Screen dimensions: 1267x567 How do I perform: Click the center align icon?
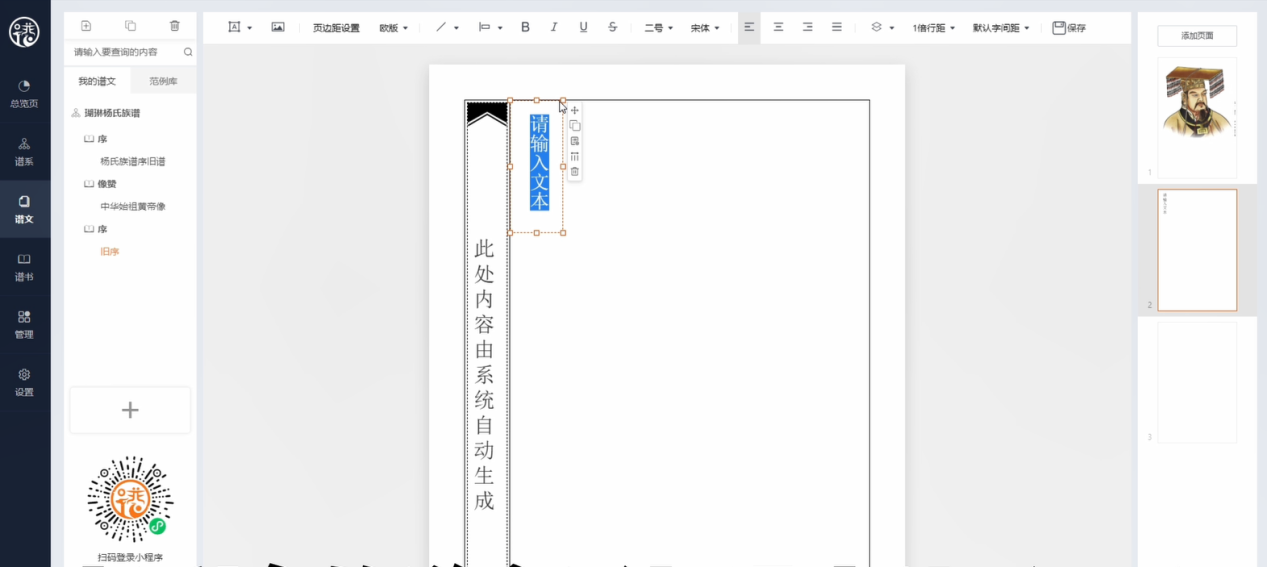[x=778, y=28]
